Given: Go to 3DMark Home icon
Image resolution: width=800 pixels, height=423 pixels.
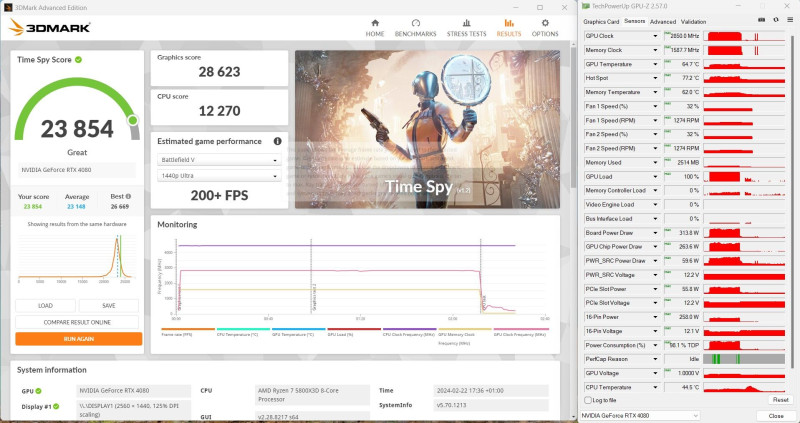Looking at the screenshot, I should [x=375, y=23].
